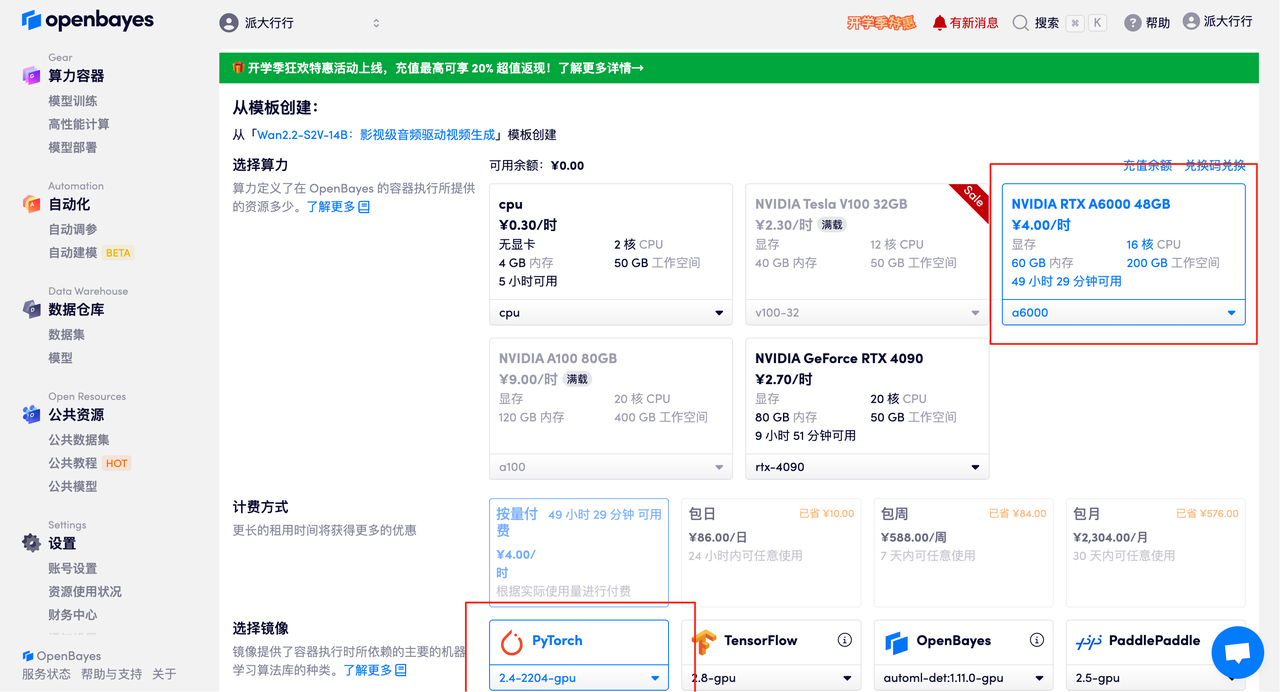1280x692 pixels.
Task: Click the 有新消息 notification link
Action: (x=974, y=23)
